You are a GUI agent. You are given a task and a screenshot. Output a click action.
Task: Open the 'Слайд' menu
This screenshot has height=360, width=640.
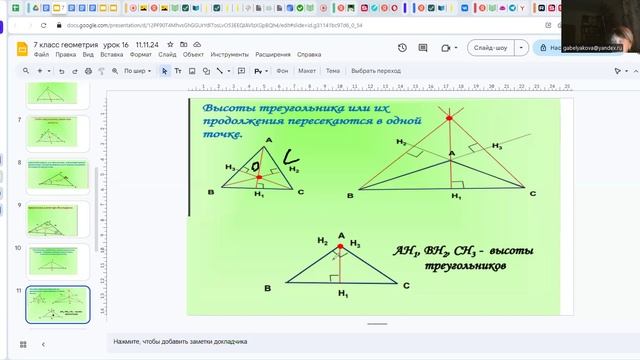pyautogui.click(x=167, y=54)
